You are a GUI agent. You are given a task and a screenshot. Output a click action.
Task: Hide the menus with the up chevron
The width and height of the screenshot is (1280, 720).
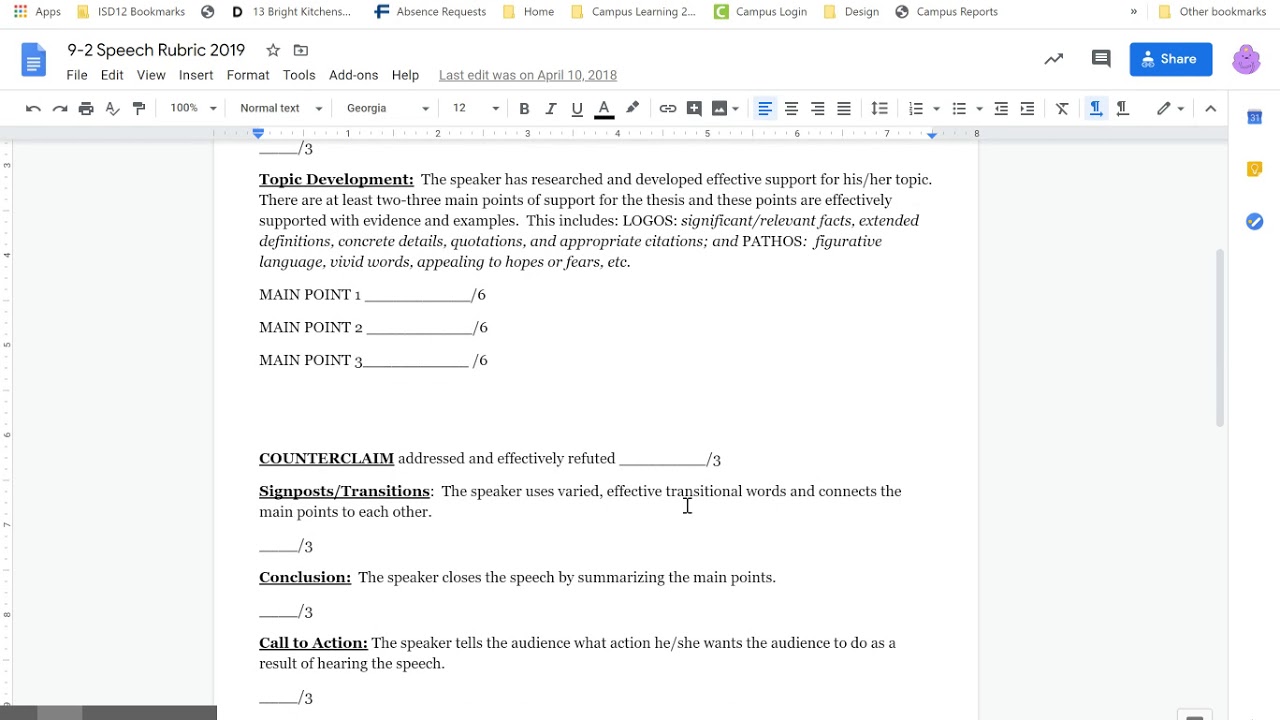1211,108
